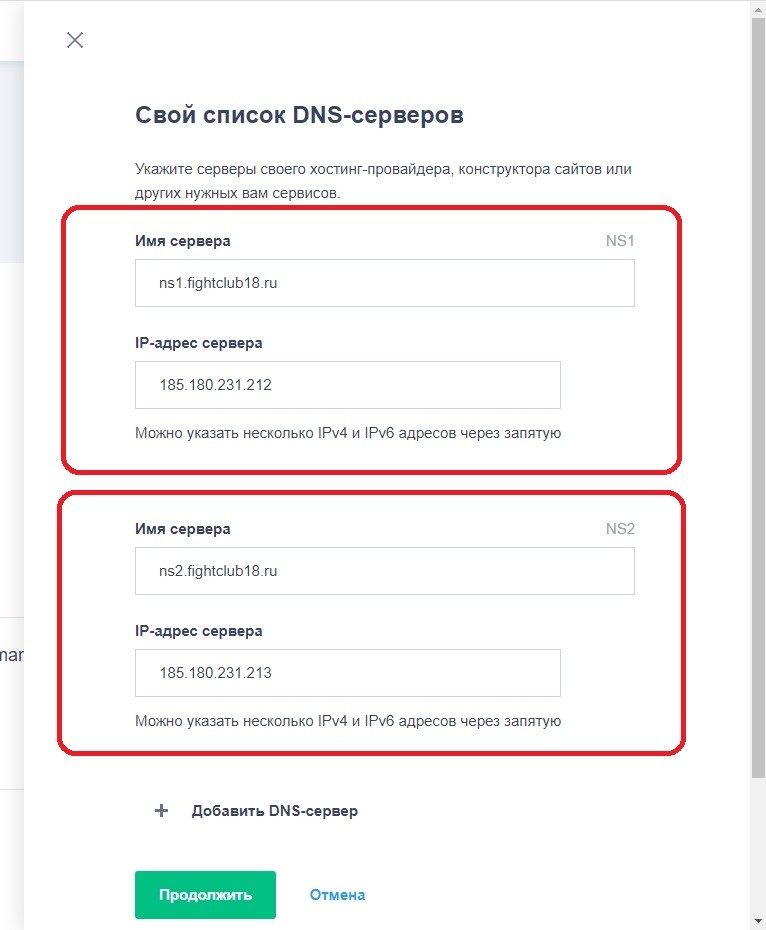Click the IP-адрес сервера label above 185.180.231.213
Image resolution: width=766 pixels, height=930 pixels.
coord(198,631)
